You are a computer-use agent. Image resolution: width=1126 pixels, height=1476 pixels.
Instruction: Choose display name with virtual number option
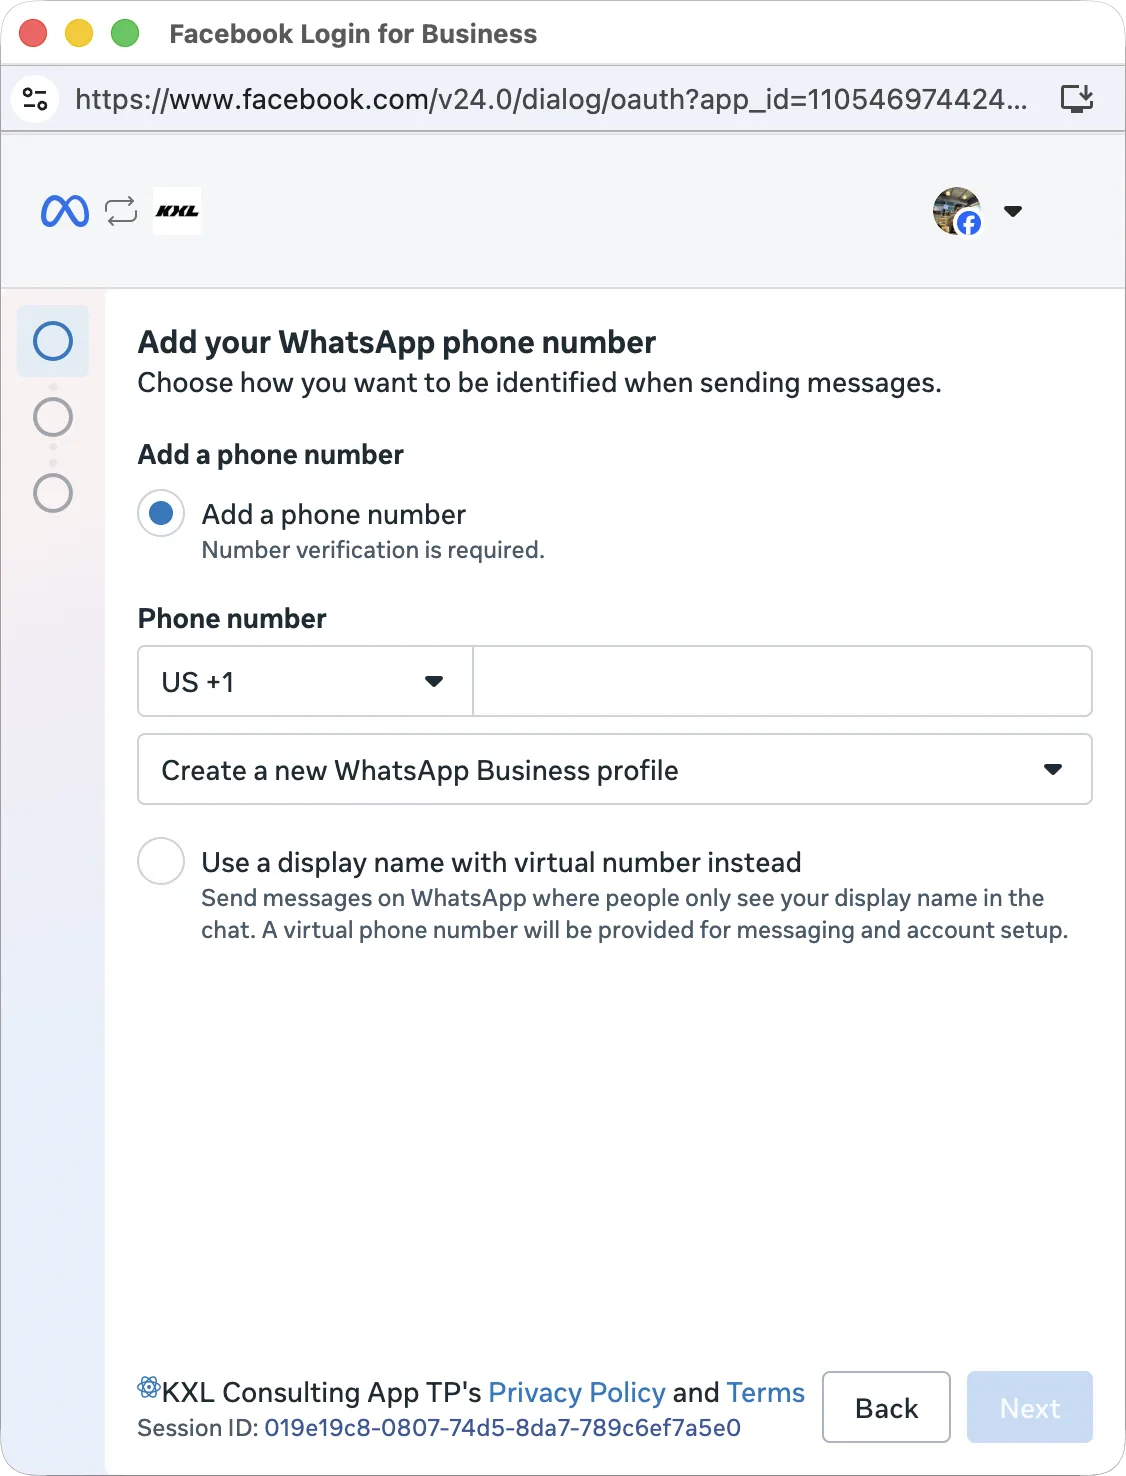(161, 861)
